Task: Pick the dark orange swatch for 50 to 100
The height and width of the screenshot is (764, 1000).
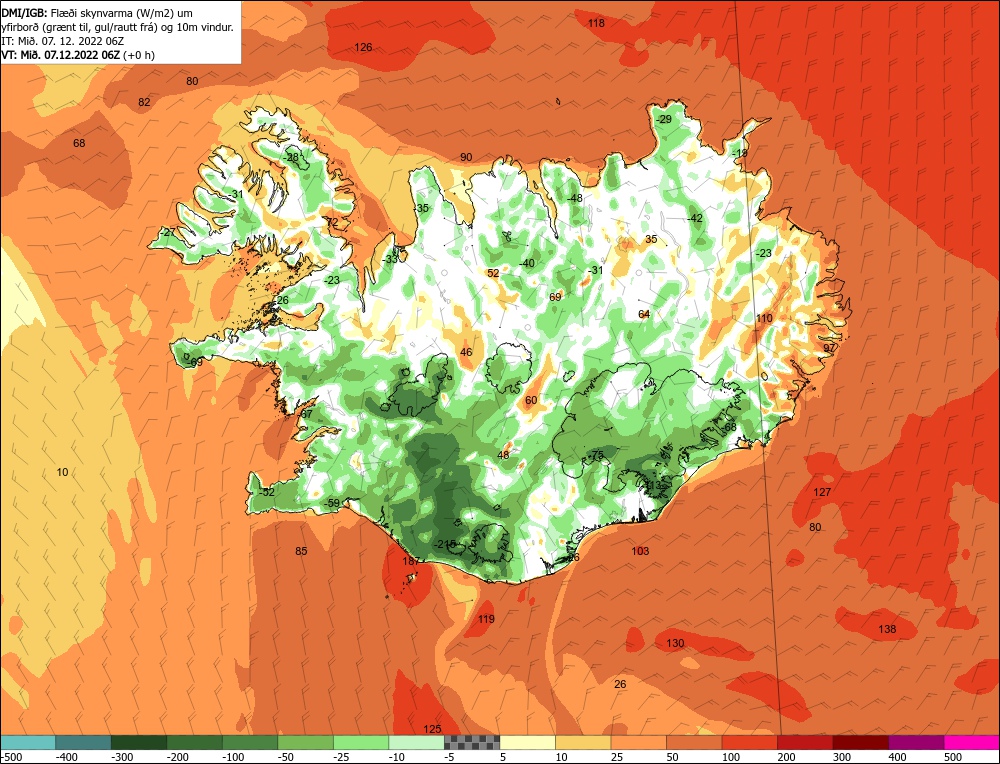Action: click(694, 742)
